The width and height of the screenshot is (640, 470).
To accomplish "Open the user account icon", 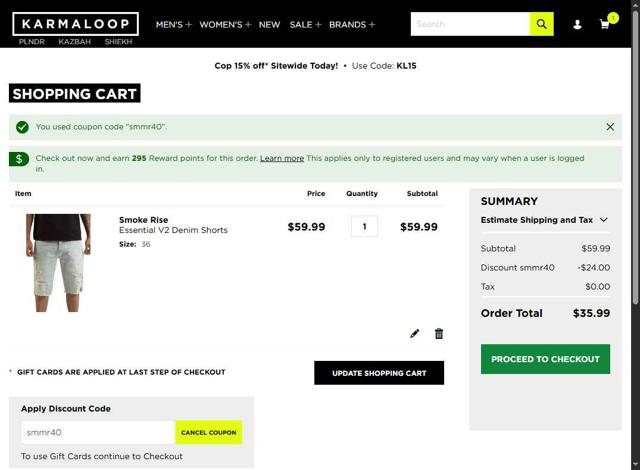I will (x=577, y=24).
